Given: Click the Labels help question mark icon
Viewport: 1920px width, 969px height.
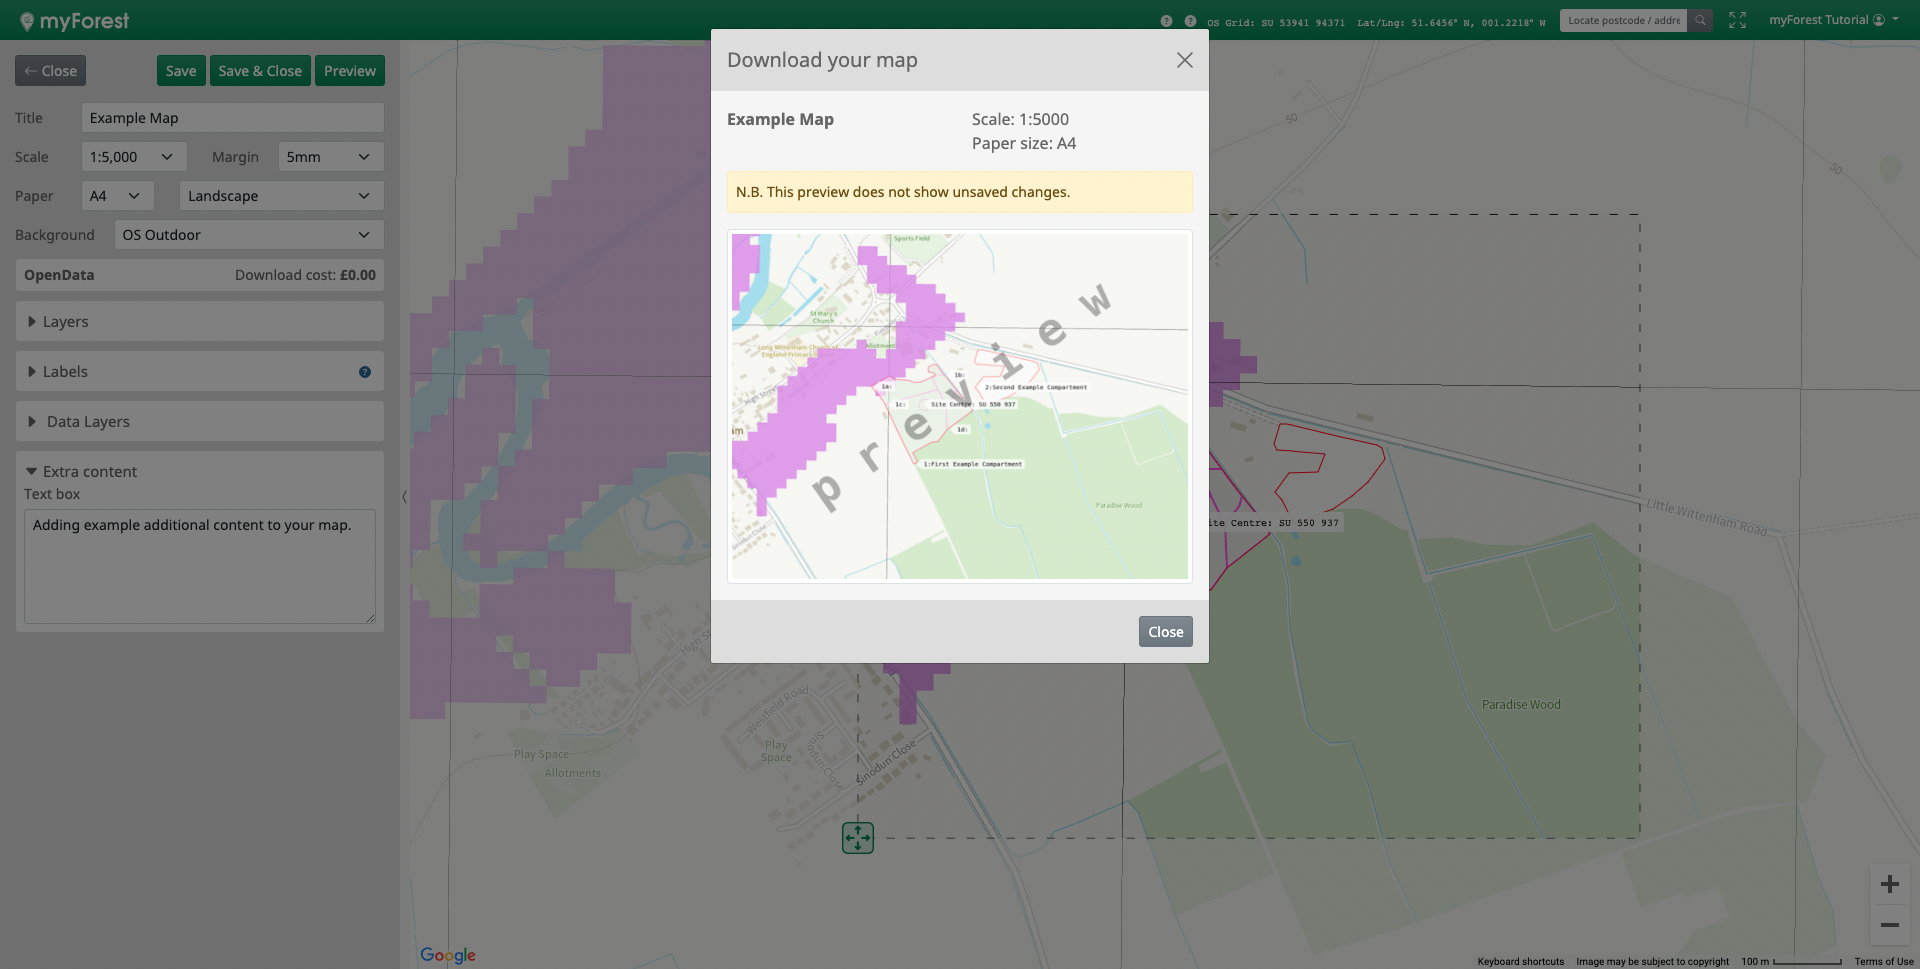Looking at the screenshot, I should click(x=365, y=372).
